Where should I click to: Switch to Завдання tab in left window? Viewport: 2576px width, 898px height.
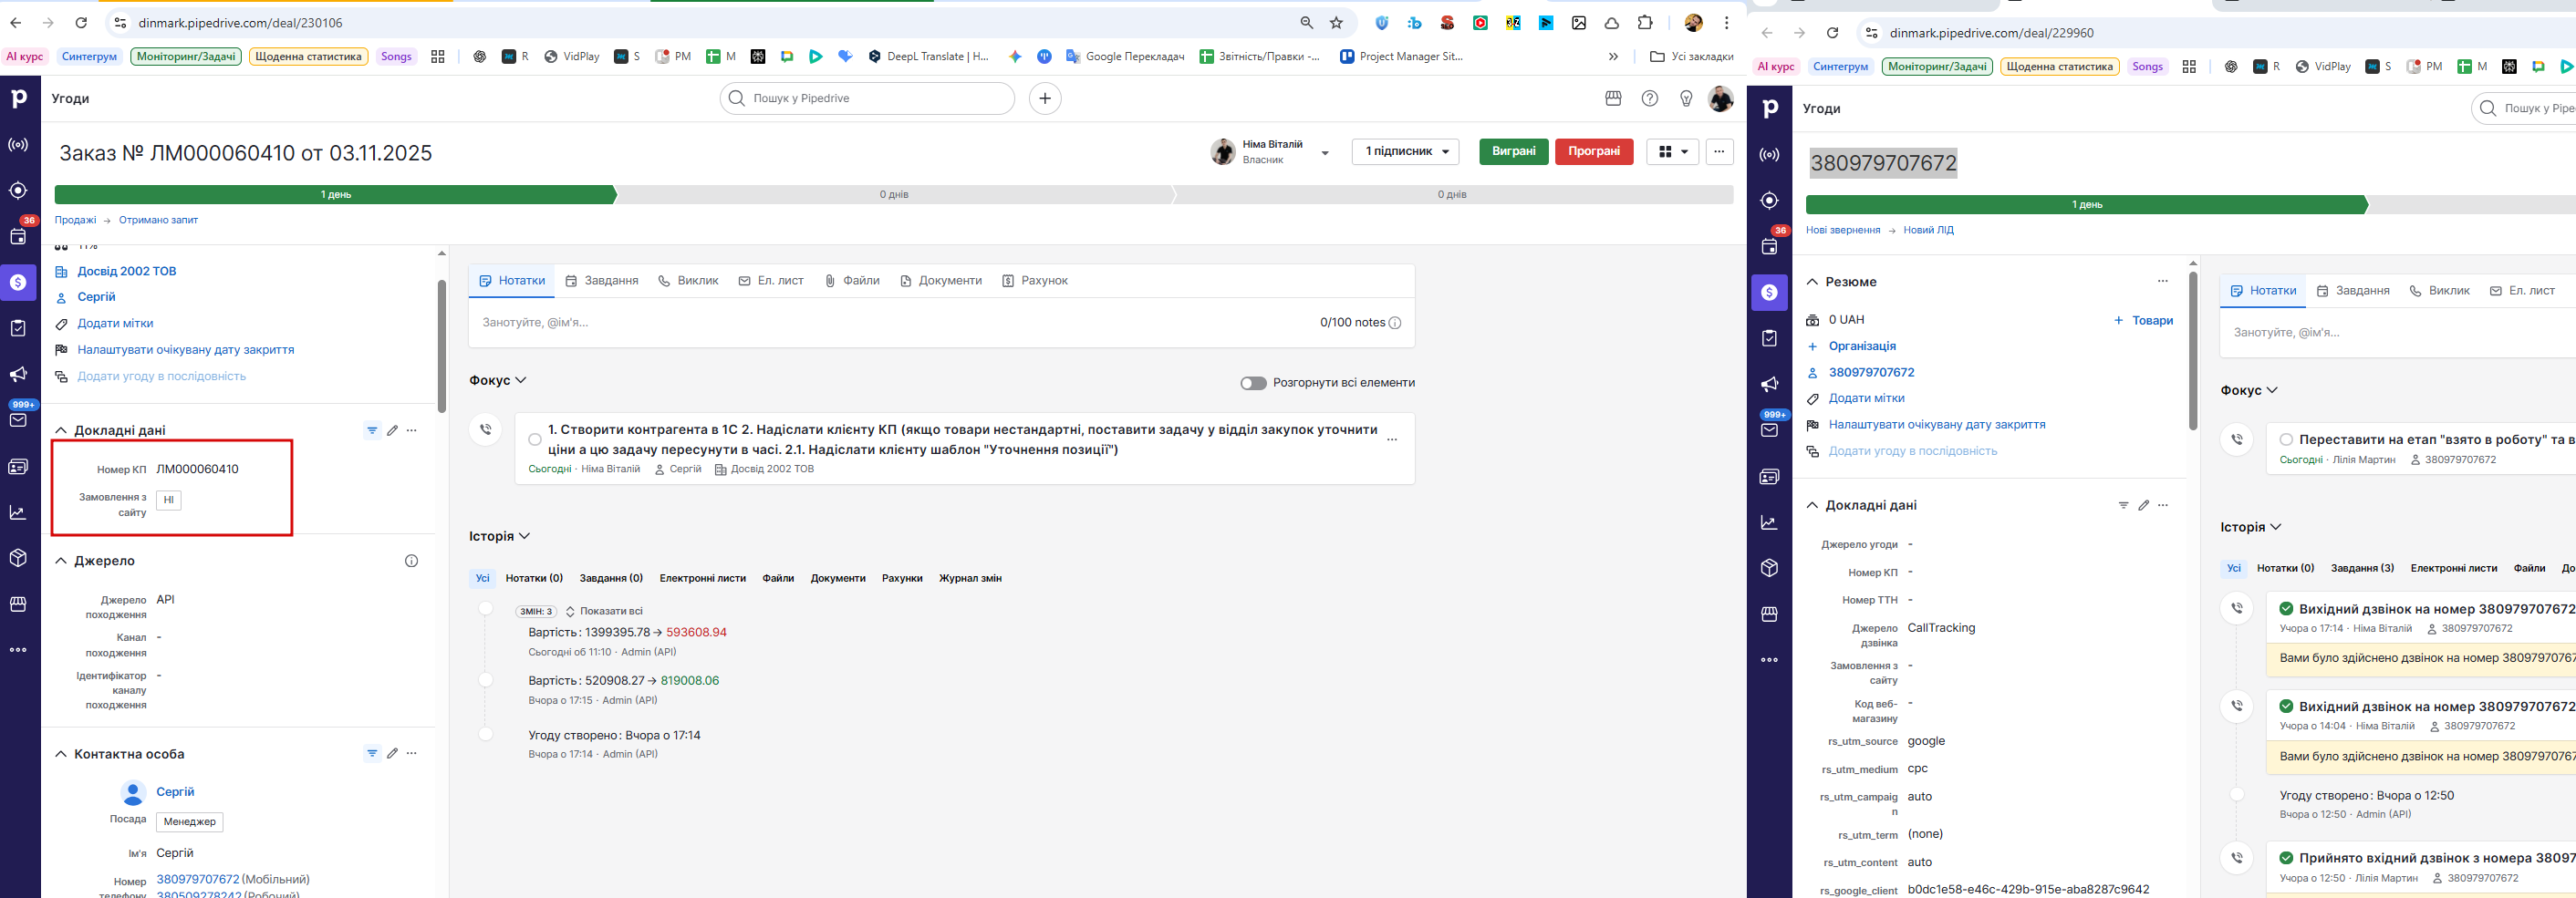(x=602, y=281)
